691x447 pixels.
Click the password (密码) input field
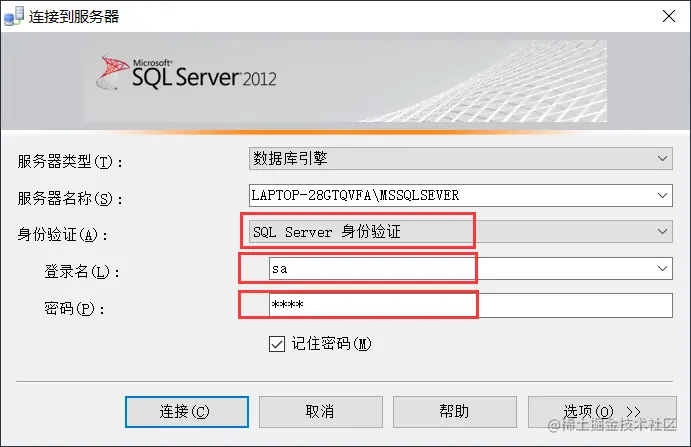point(471,305)
